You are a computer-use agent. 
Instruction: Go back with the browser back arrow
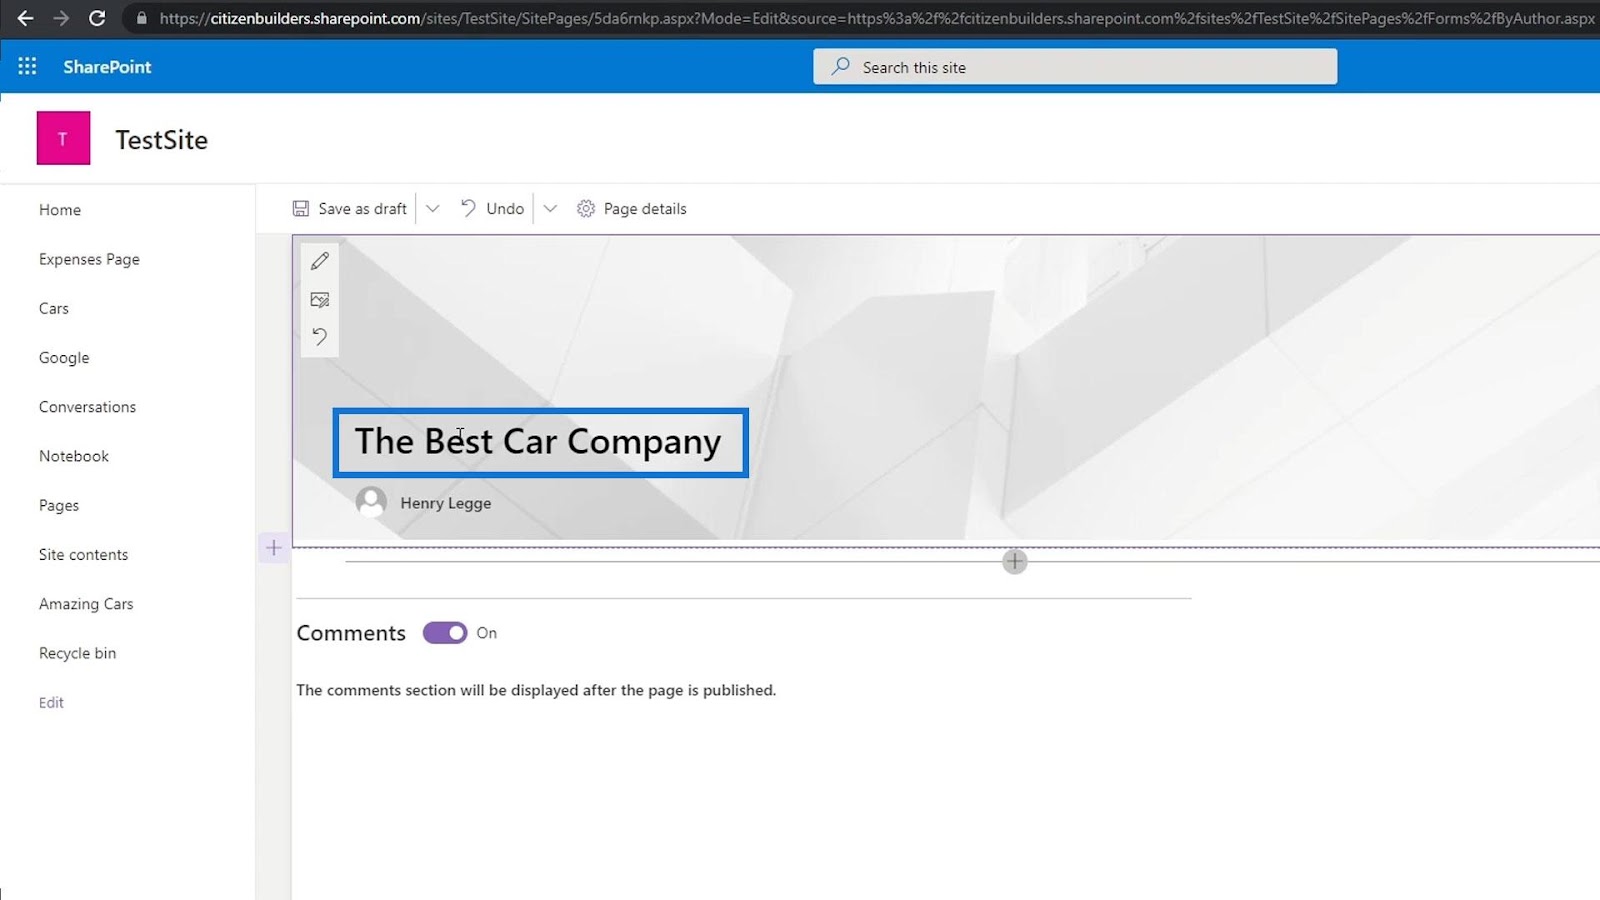(x=25, y=18)
